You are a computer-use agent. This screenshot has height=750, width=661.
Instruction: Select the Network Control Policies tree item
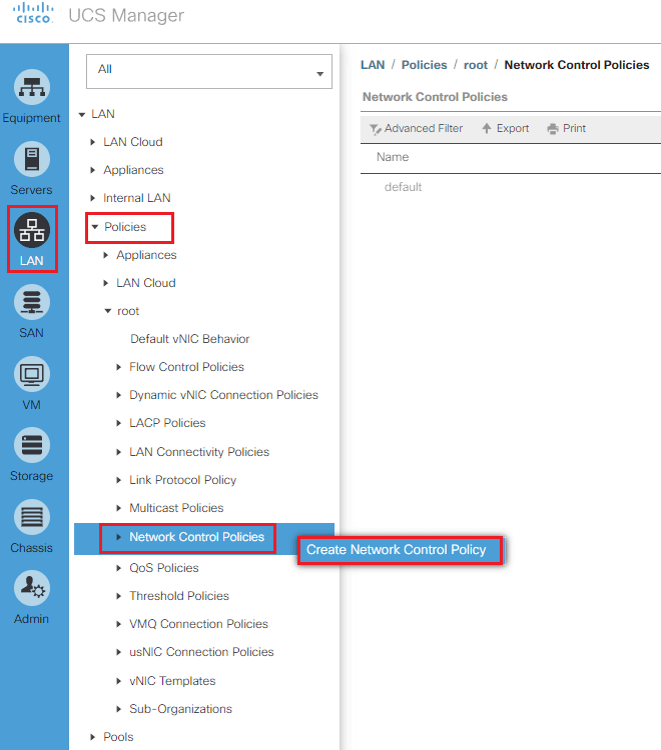197,537
